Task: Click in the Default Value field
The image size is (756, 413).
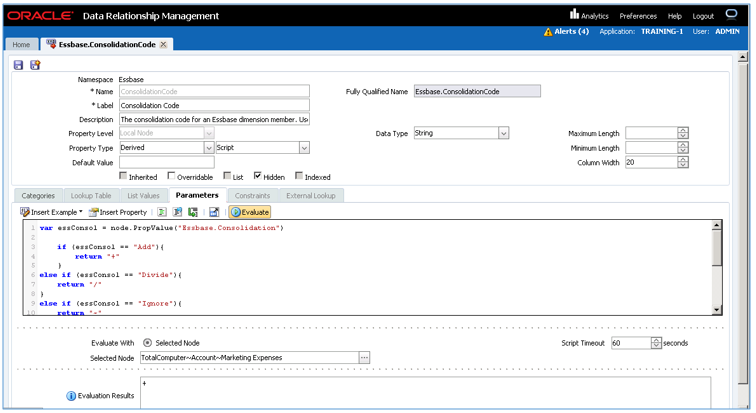Action: tap(166, 162)
